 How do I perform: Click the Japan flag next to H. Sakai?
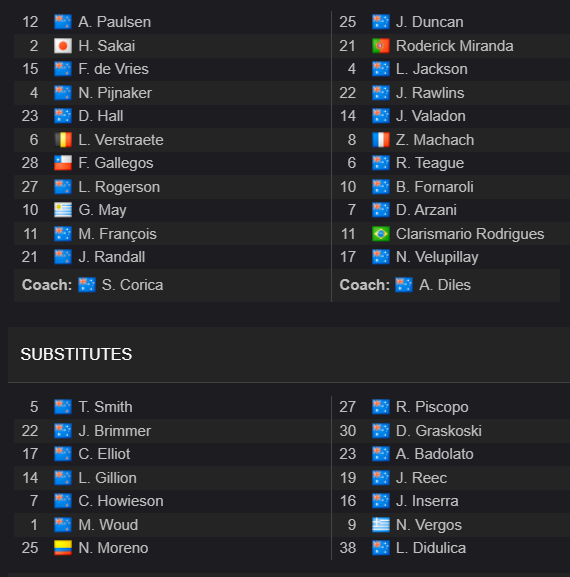click(63, 46)
